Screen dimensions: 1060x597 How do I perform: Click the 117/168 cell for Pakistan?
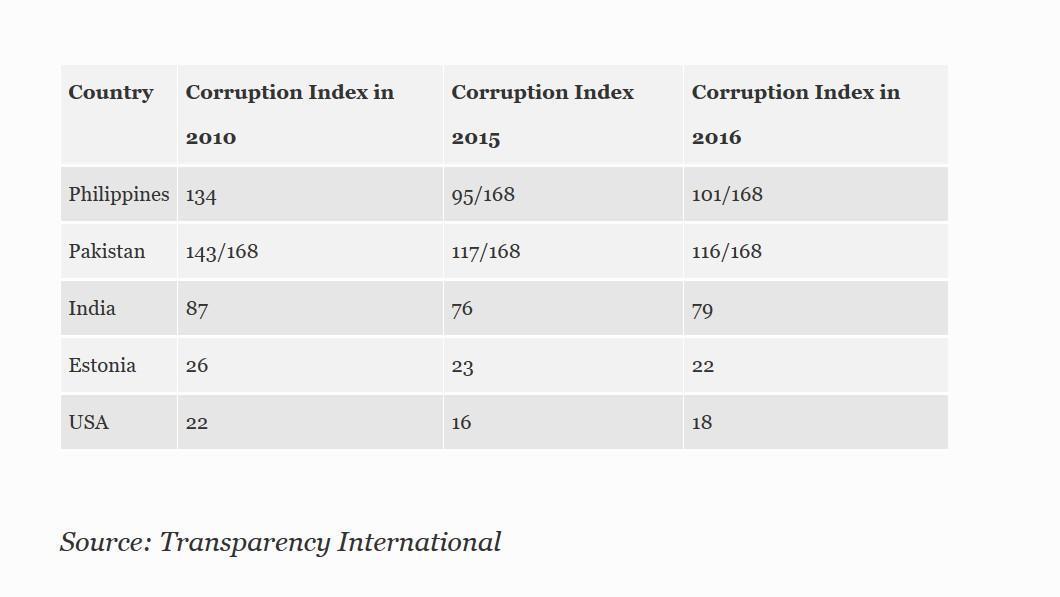486,251
